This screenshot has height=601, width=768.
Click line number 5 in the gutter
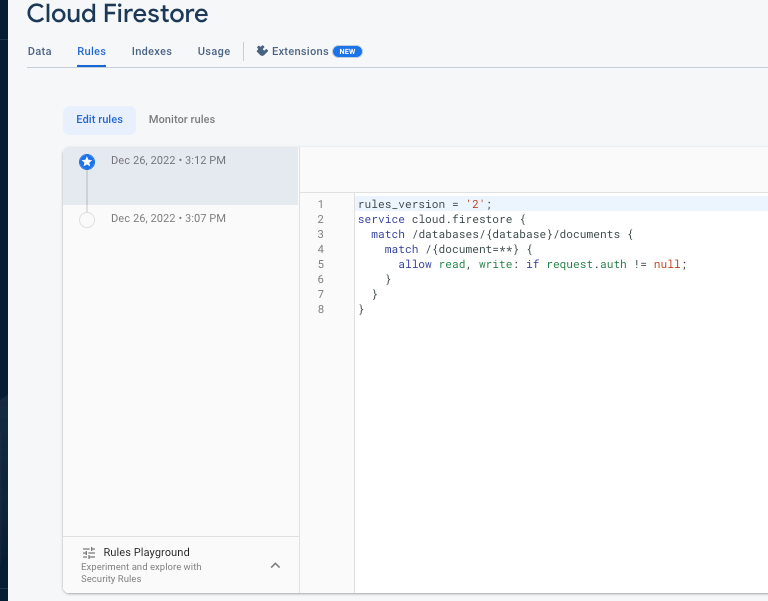(x=320, y=264)
